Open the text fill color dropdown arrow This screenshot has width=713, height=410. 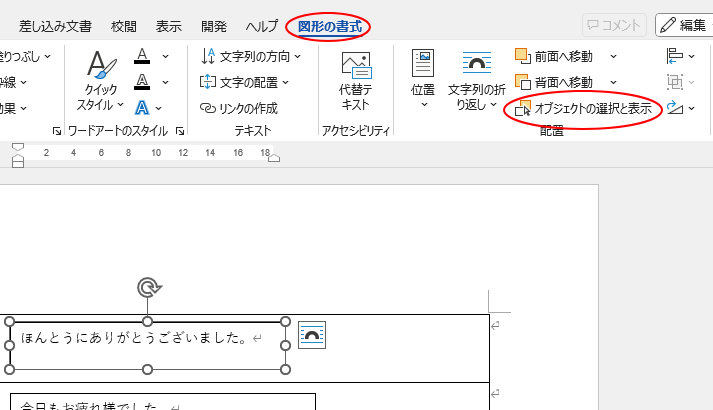coord(166,56)
